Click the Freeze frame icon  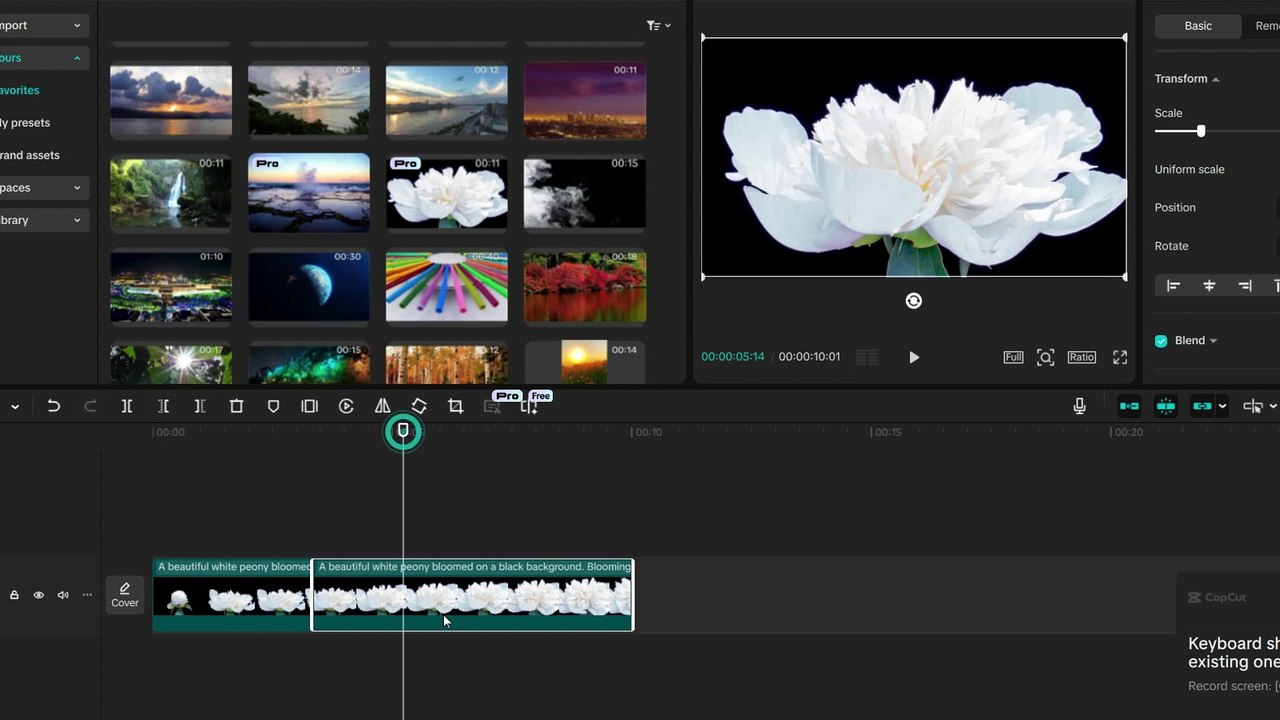[x=309, y=406]
